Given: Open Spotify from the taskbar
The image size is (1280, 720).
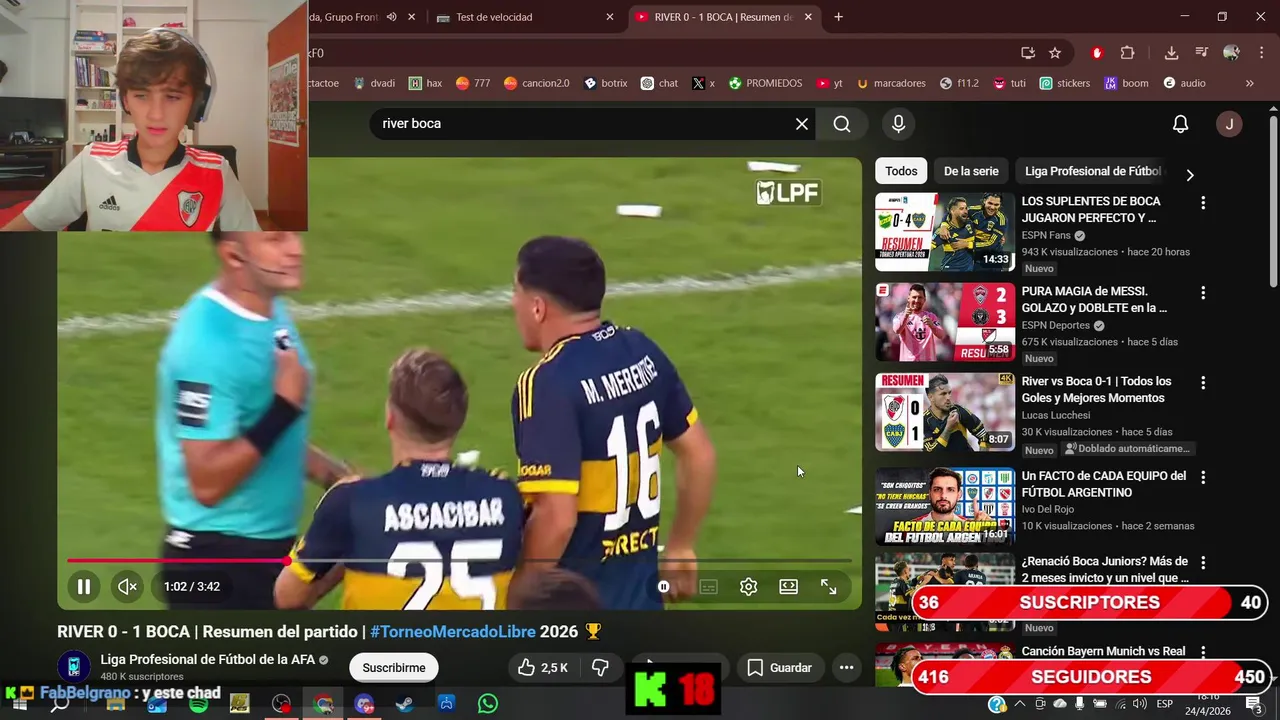Looking at the screenshot, I should click(x=198, y=704).
